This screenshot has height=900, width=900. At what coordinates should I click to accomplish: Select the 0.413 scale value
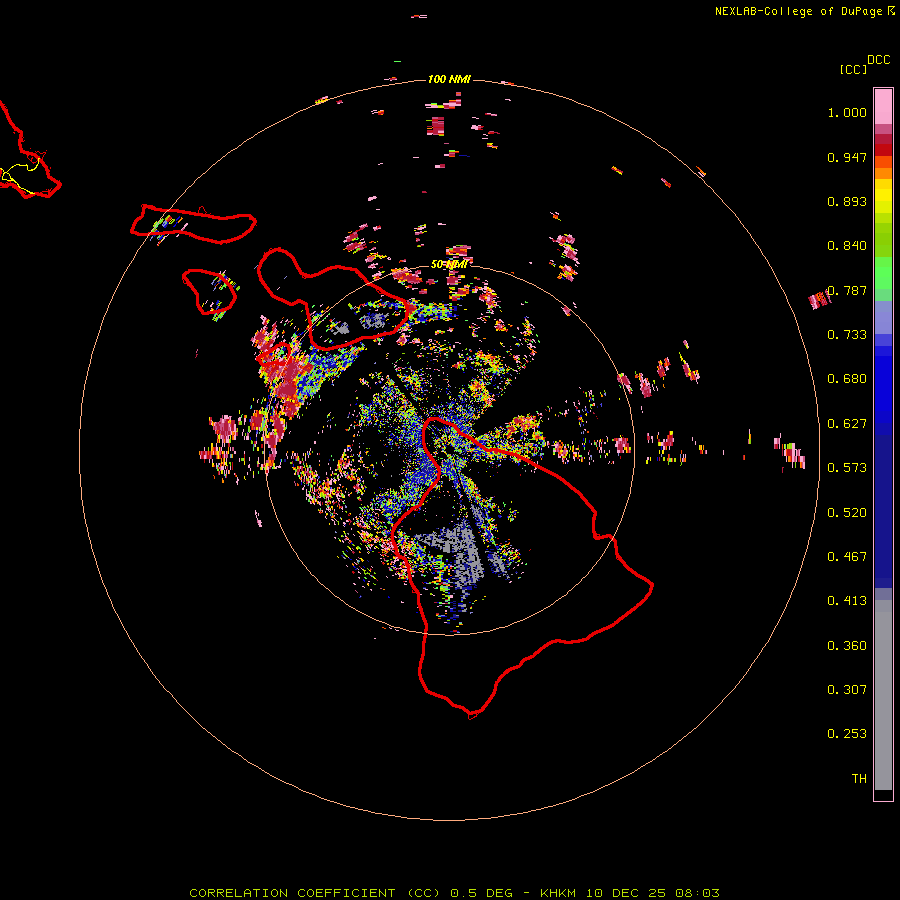[847, 601]
